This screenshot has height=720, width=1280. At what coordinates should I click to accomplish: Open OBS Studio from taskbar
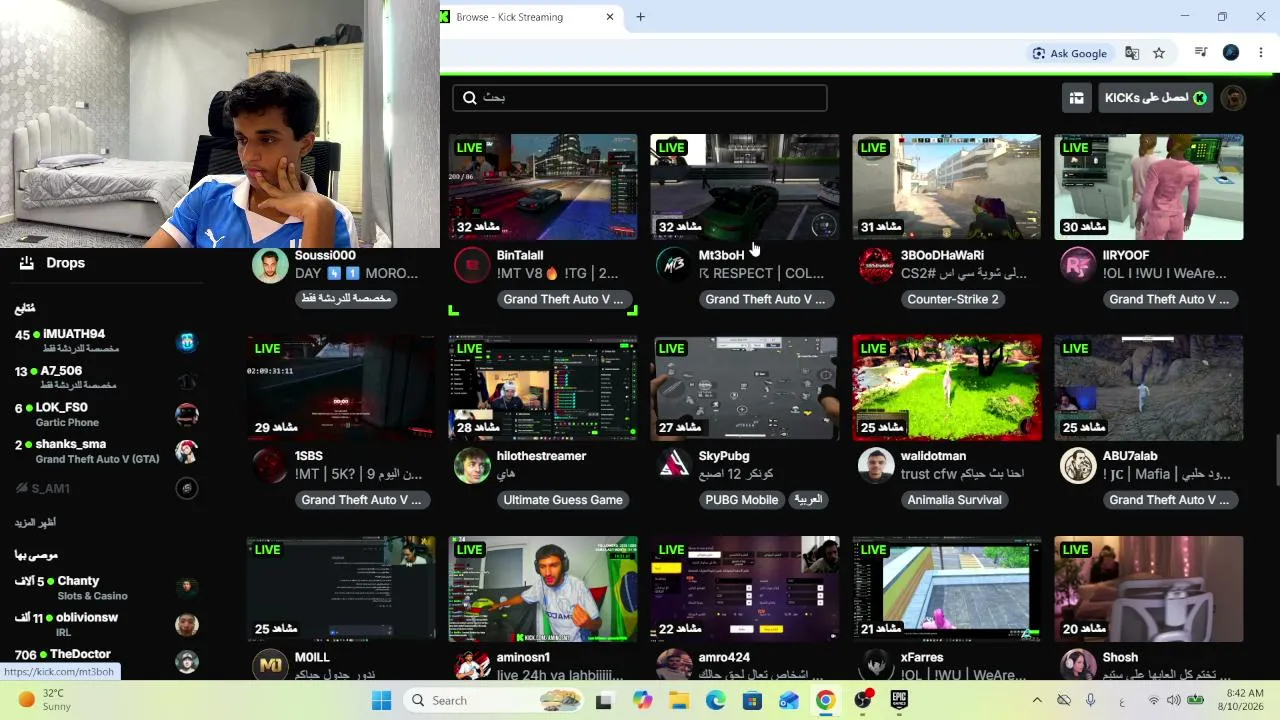[862, 700]
